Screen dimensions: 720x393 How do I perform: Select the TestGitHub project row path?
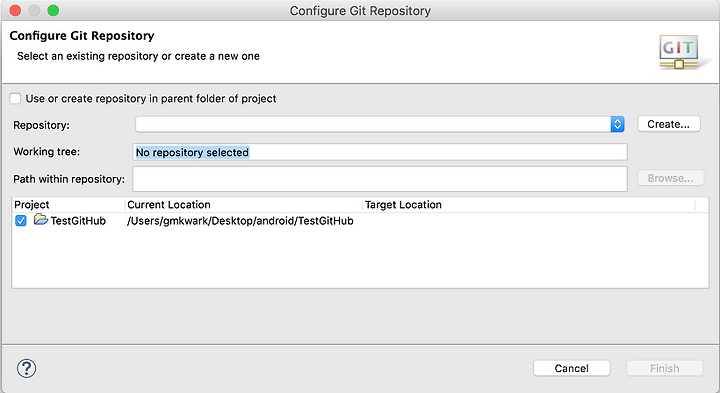point(240,221)
